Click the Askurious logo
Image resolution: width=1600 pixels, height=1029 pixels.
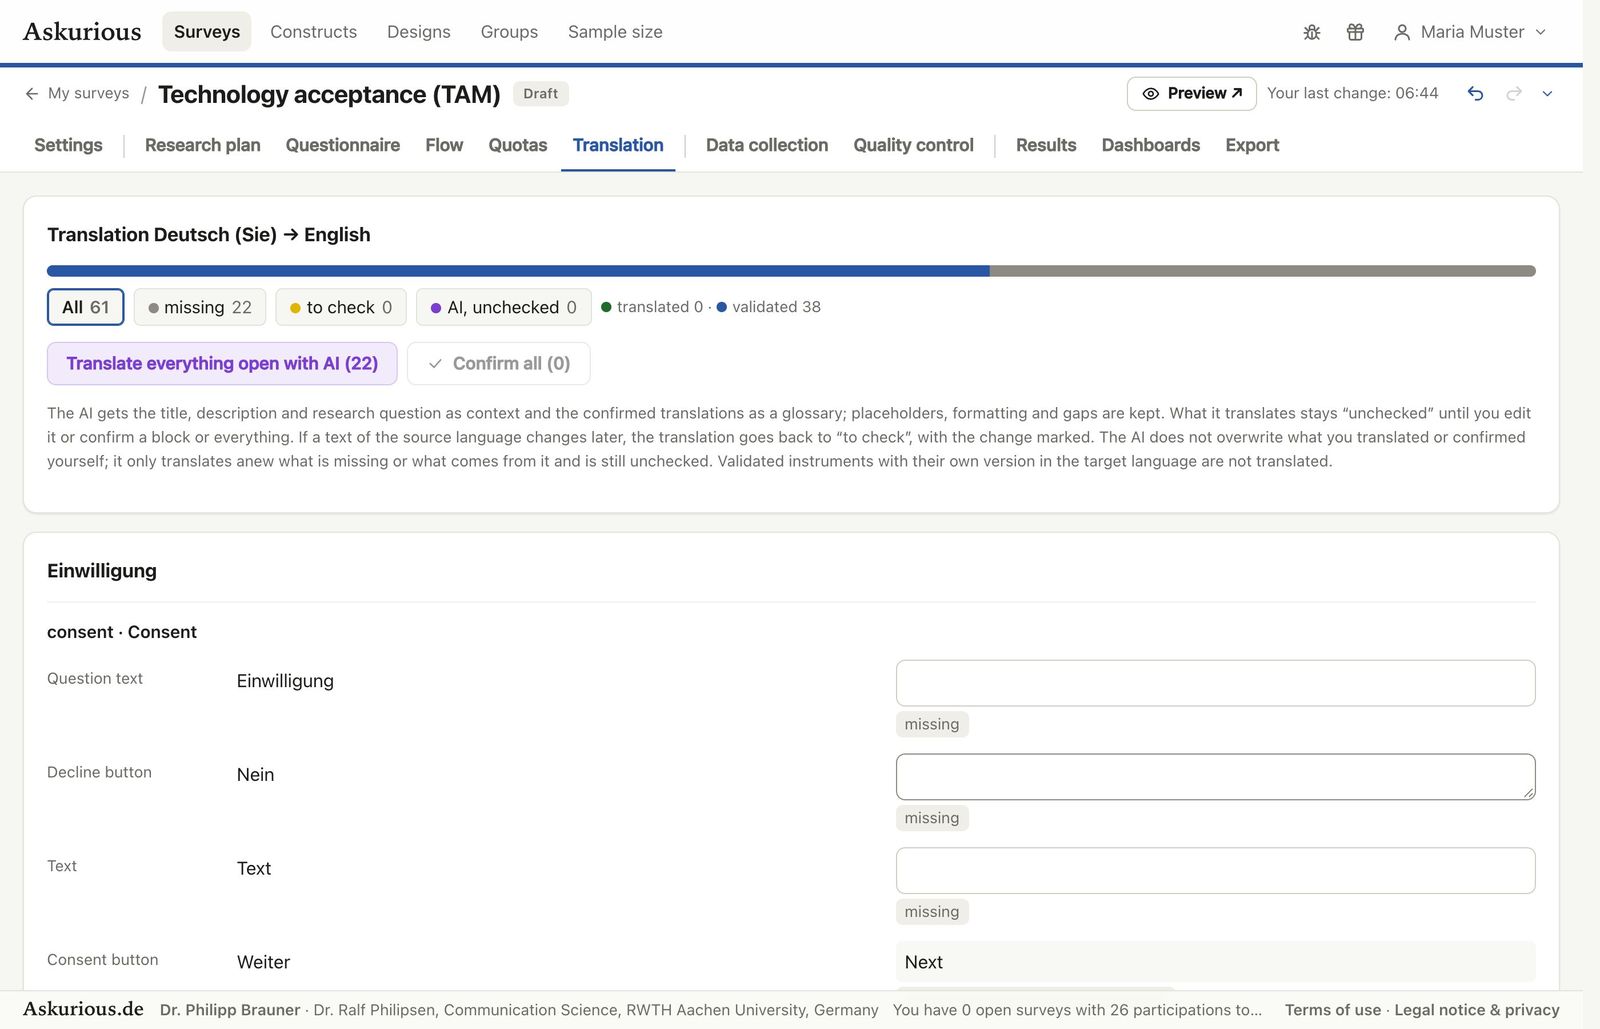[82, 32]
